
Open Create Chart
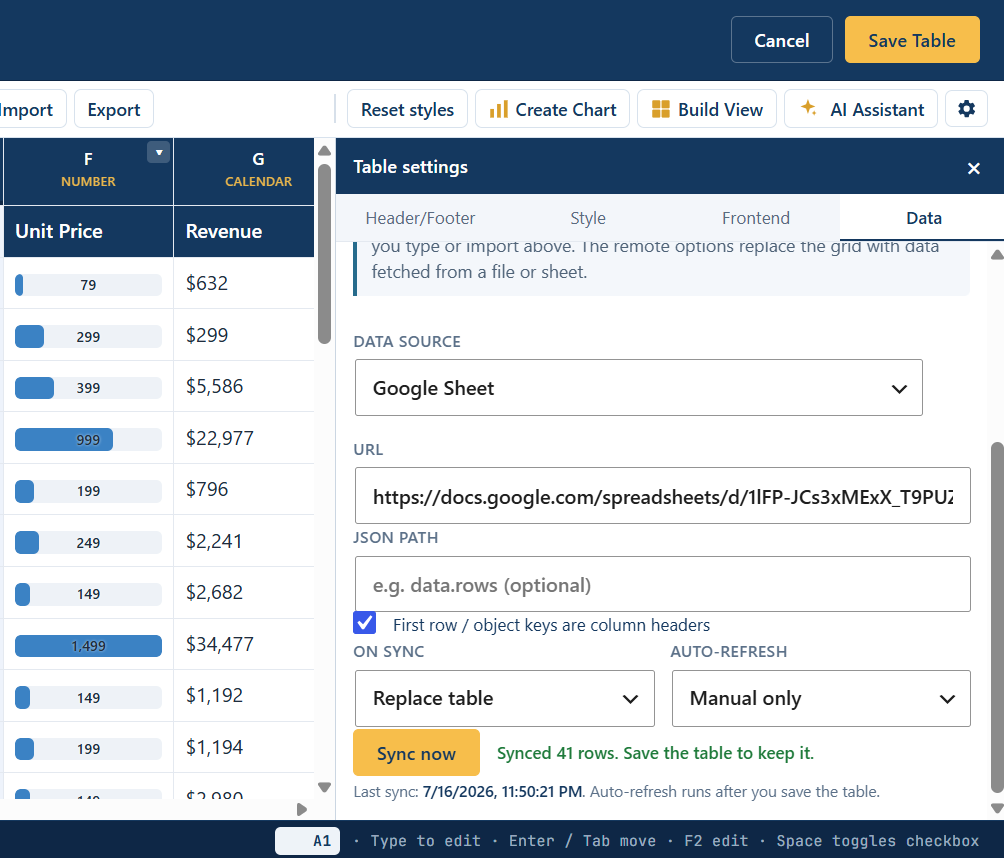[553, 109]
